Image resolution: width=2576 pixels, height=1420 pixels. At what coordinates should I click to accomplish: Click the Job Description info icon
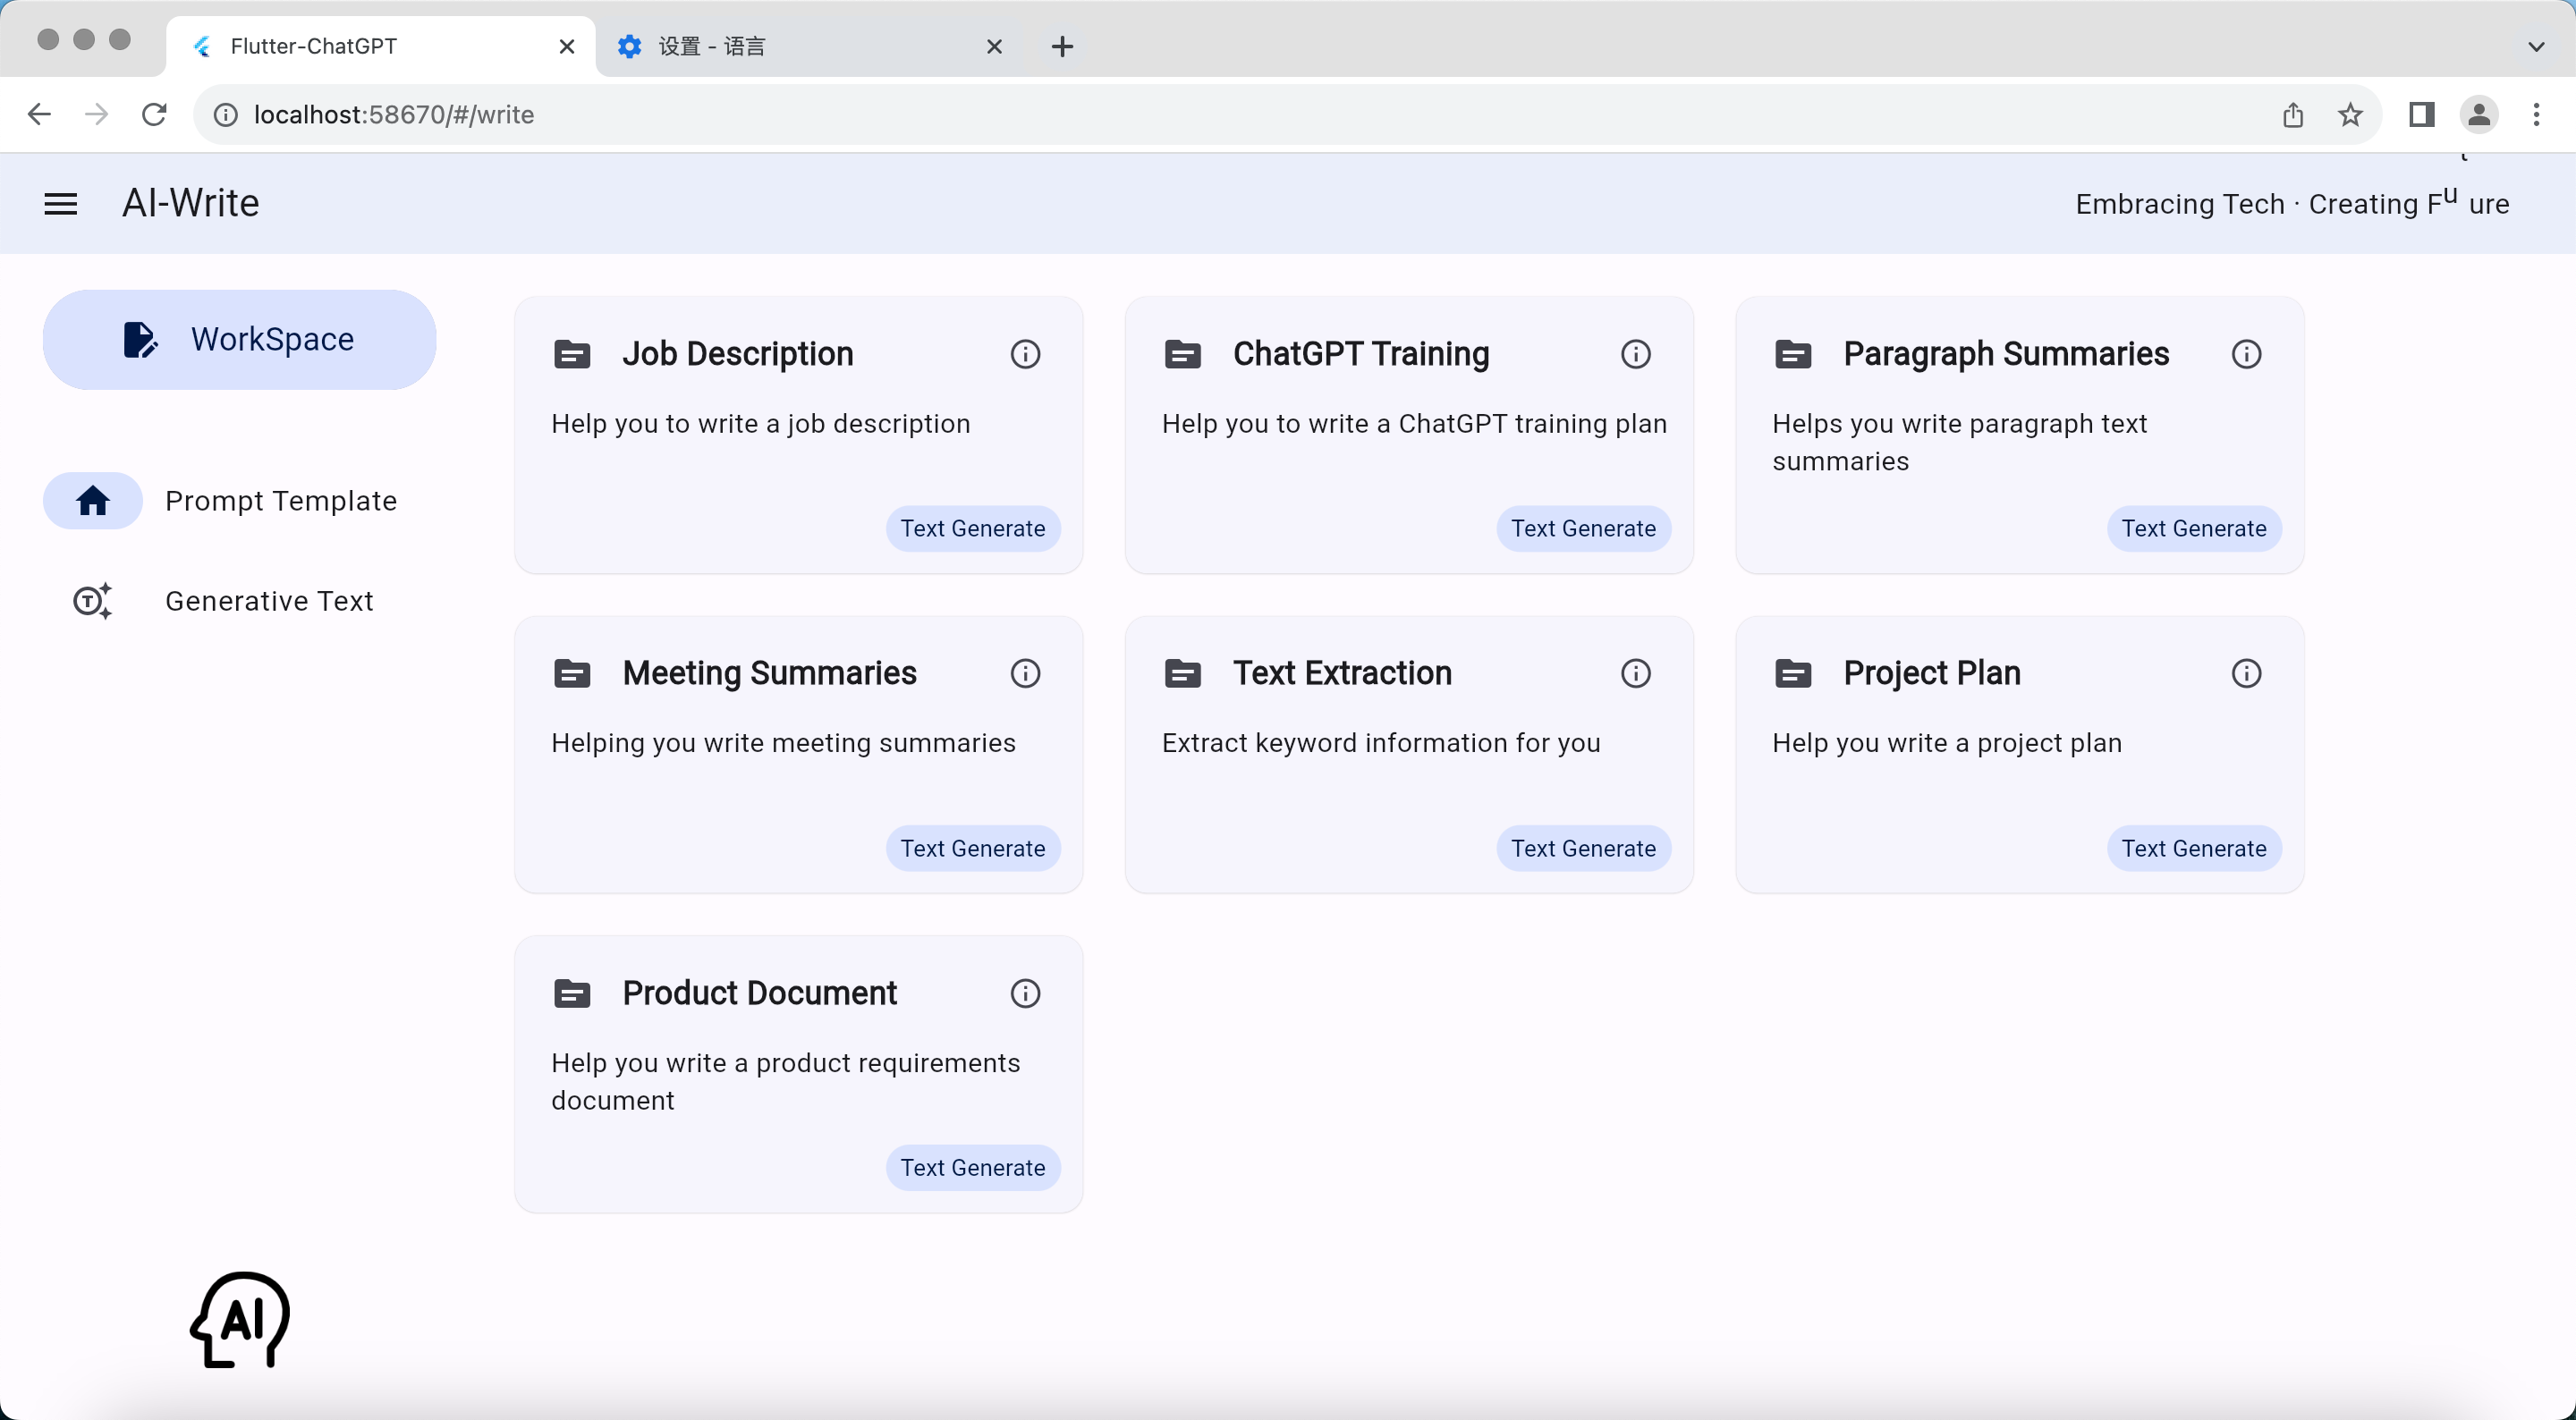point(1025,354)
